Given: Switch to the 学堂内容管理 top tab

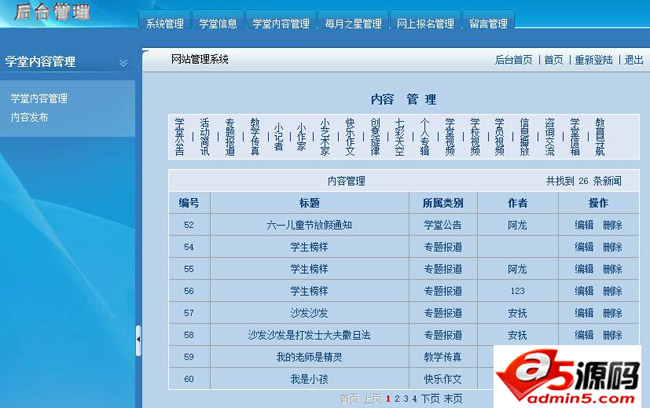Looking at the screenshot, I should (281, 24).
